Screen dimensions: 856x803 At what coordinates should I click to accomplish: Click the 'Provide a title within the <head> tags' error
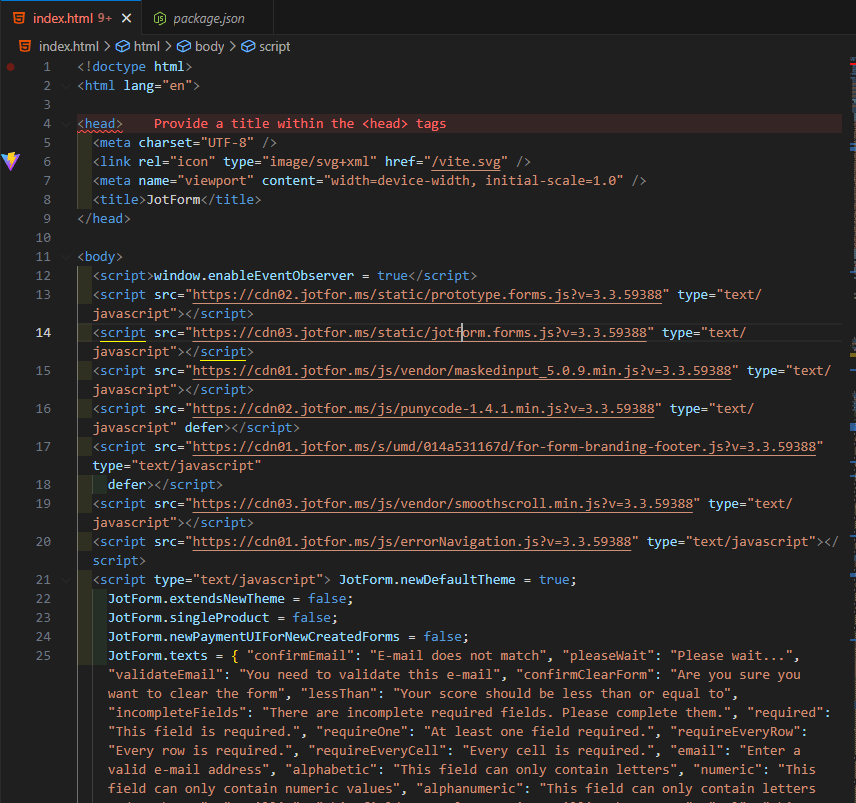click(300, 124)
